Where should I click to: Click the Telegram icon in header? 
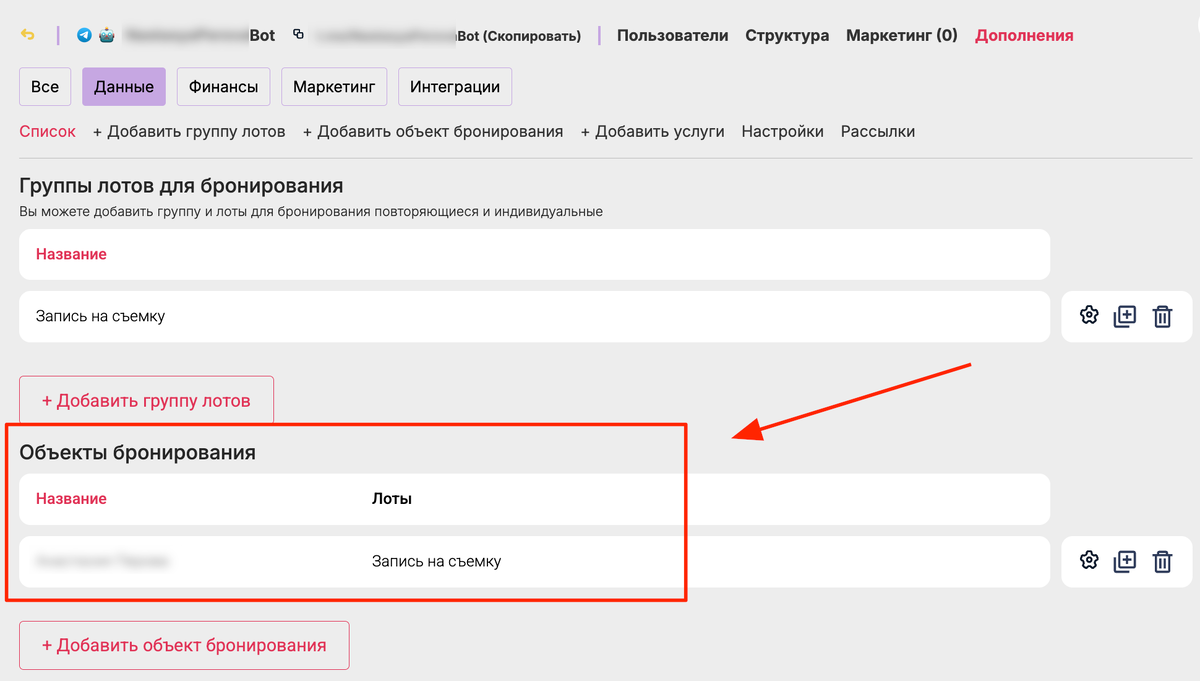pos(84,35)
